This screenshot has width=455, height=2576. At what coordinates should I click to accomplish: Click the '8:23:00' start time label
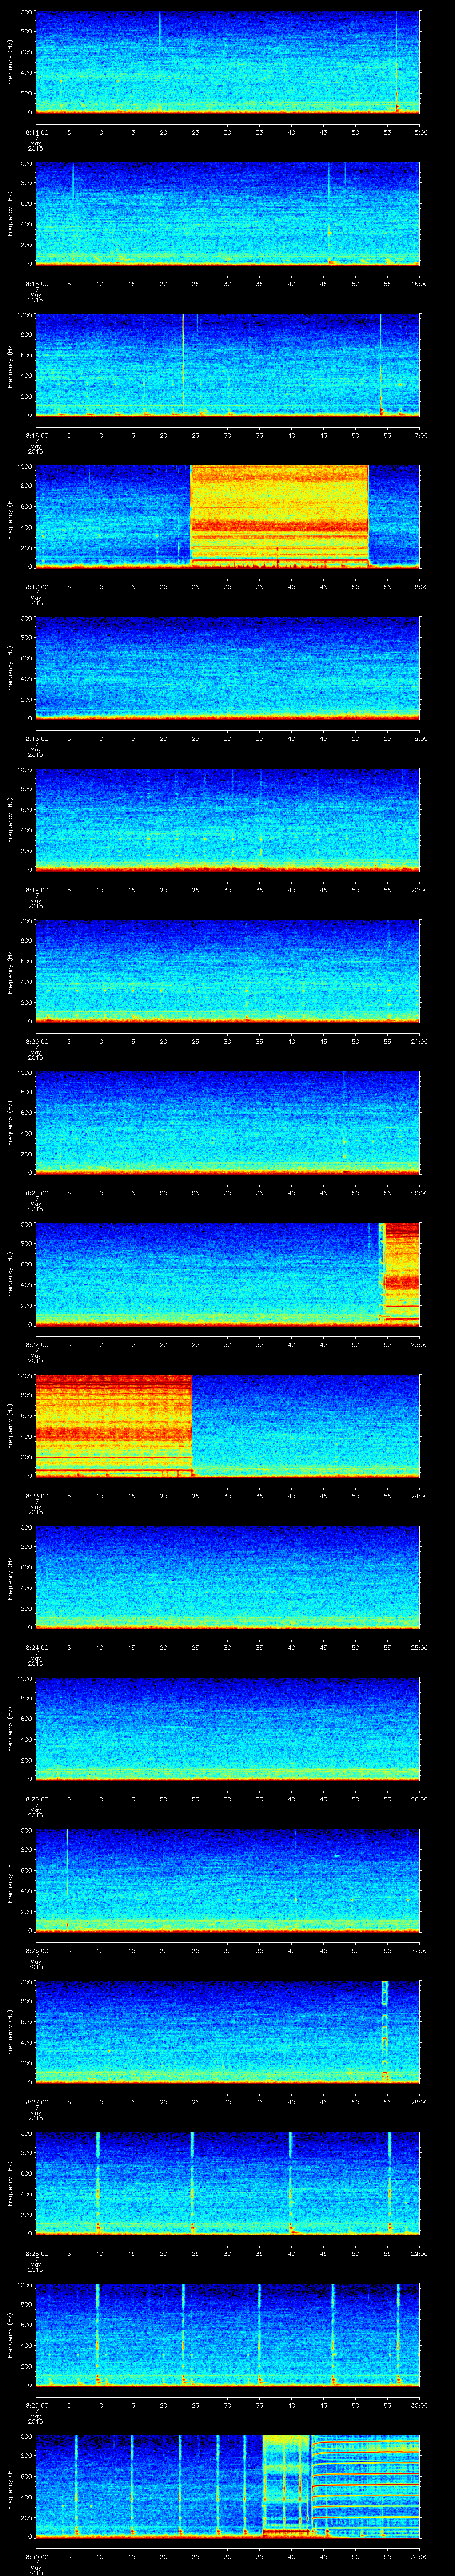tap(36, 1495)
